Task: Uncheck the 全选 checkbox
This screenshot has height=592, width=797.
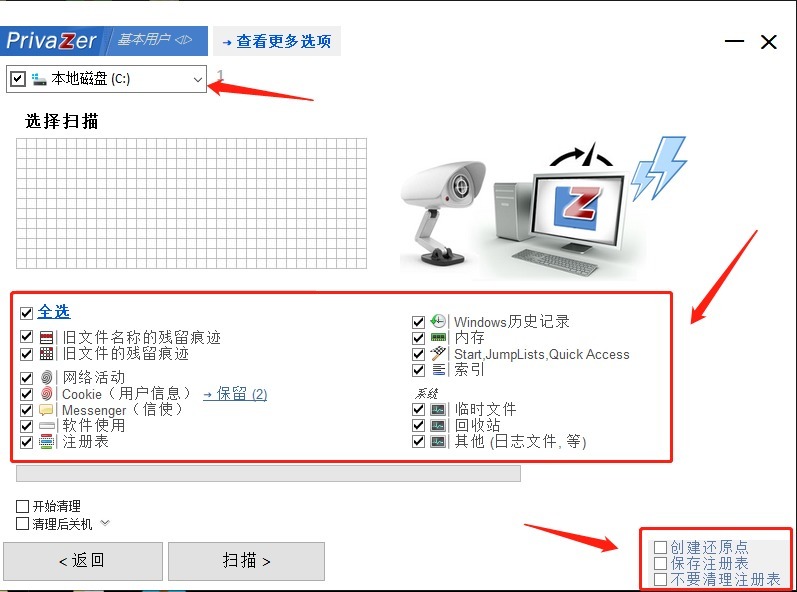Action: (26, 313)
